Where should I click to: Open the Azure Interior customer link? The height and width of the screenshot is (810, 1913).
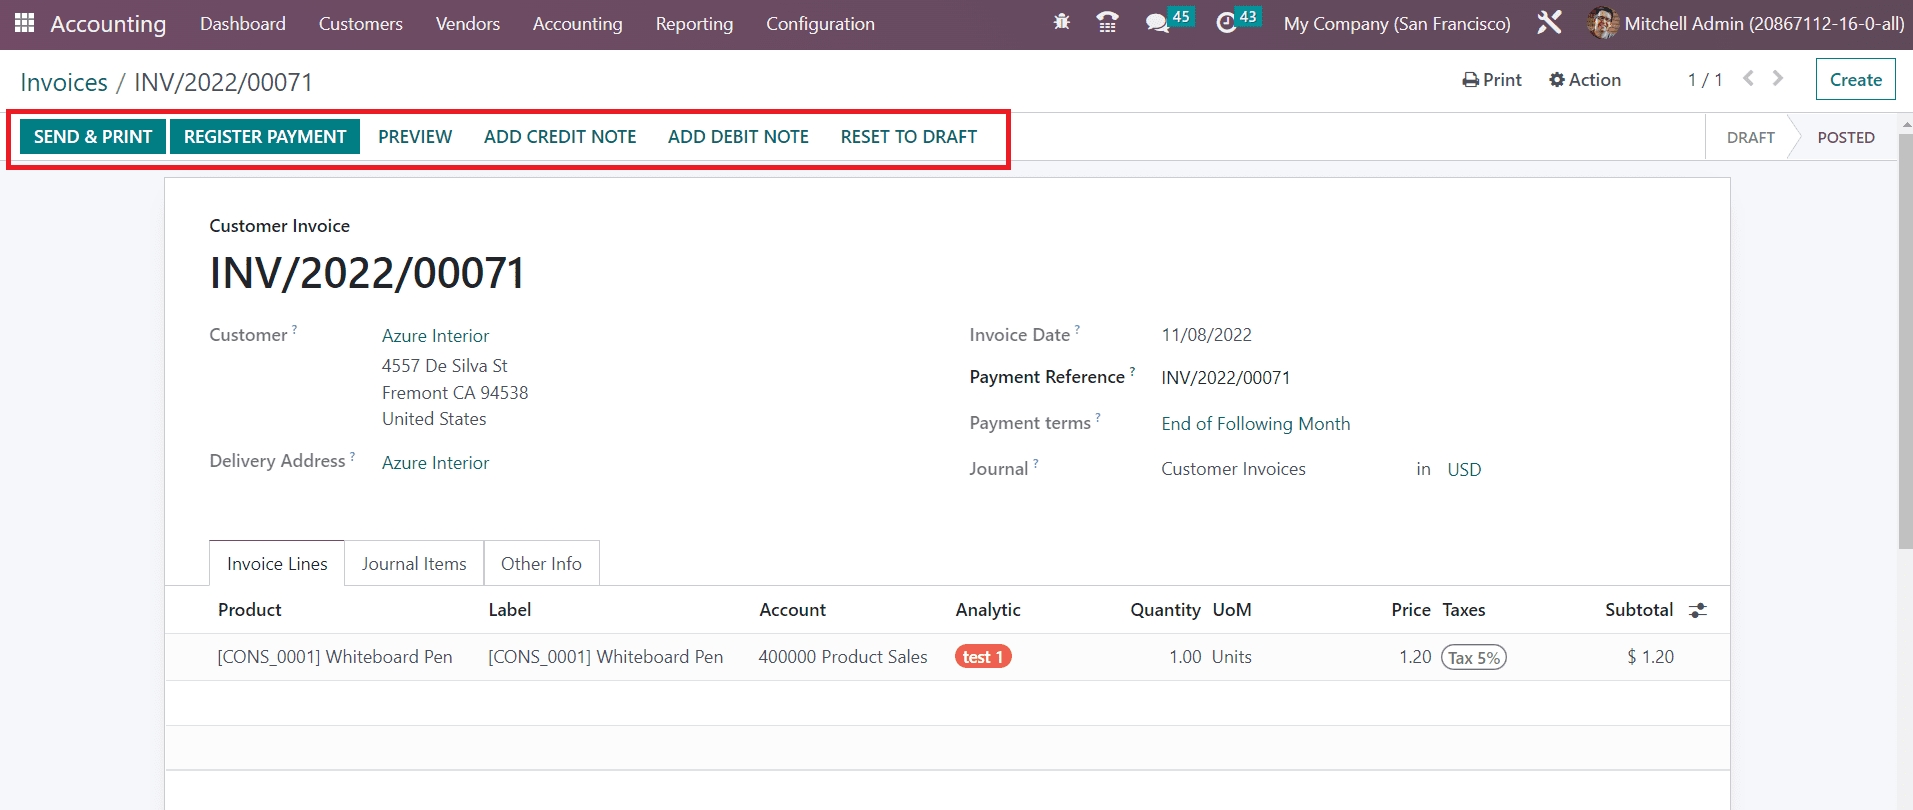pos(435,336)
